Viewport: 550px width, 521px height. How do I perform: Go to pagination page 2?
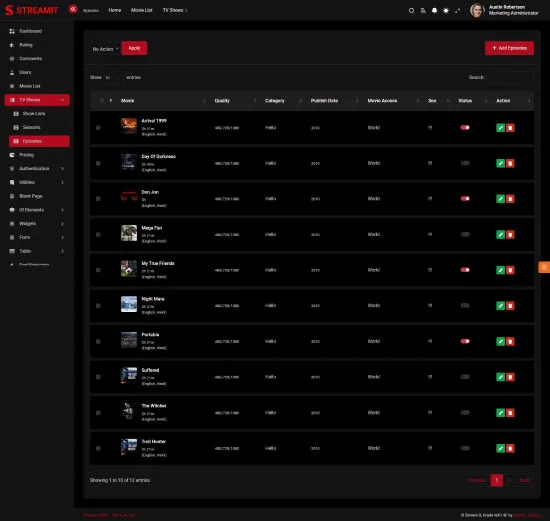(x=509, y=480)
